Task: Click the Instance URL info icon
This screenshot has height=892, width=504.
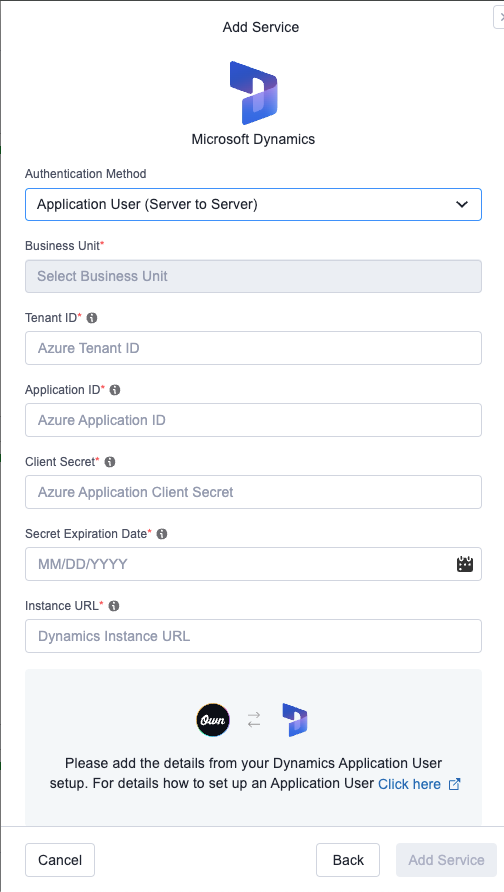Action: tap(114, 606)
